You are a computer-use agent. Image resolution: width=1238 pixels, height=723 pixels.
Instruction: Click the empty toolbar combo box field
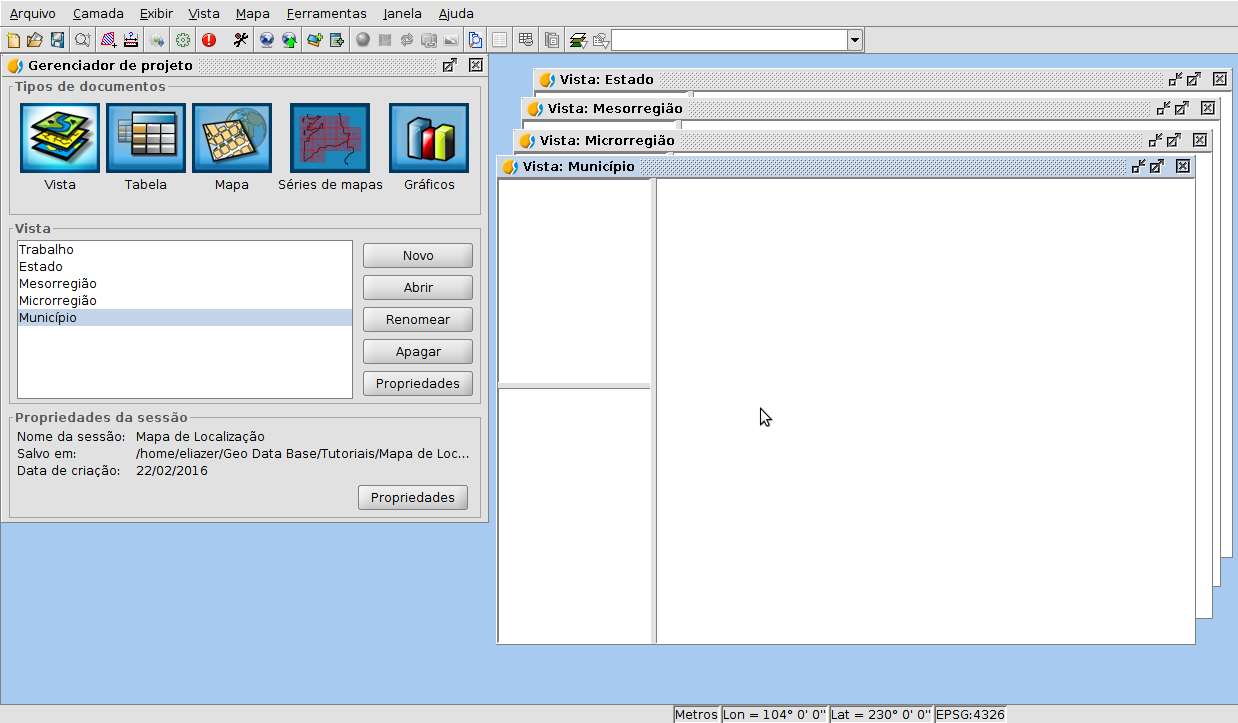click(728, 40)
